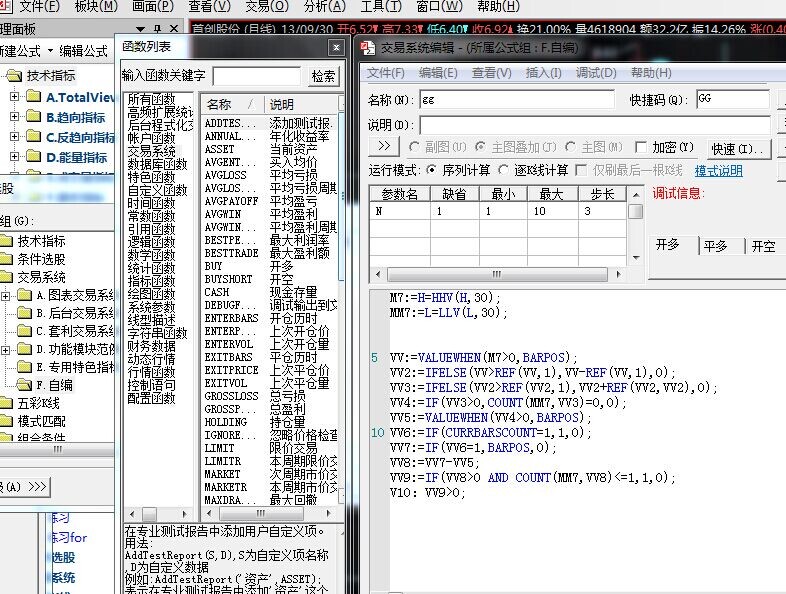The height and width of the screenshot is (594, 786).
Task: Select the 主图叠加 radio button
Action: (x=480, y=147)
